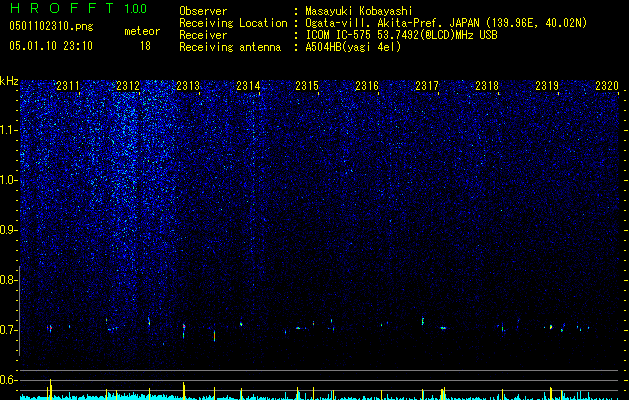Click the 2317 time marker
The width and height of the screenshot is (629, 400).
[x=427, y=86]
